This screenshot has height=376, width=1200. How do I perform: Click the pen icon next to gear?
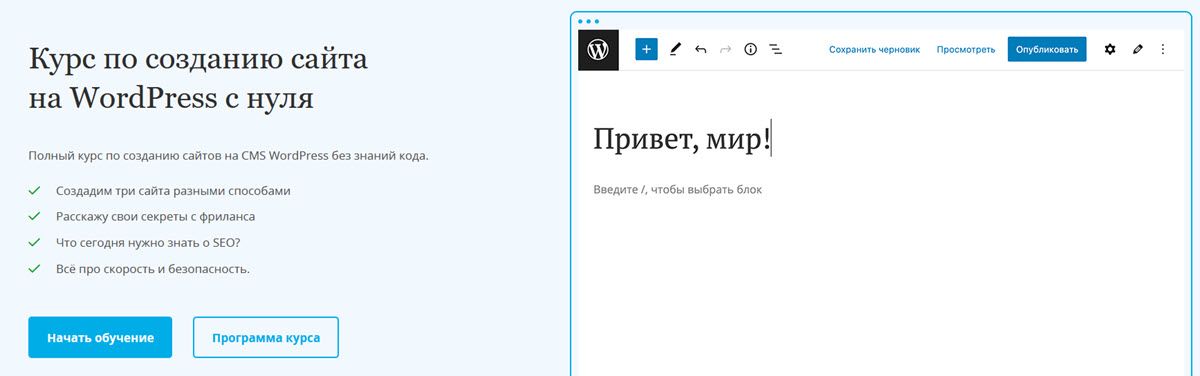tap(1138, 49)
